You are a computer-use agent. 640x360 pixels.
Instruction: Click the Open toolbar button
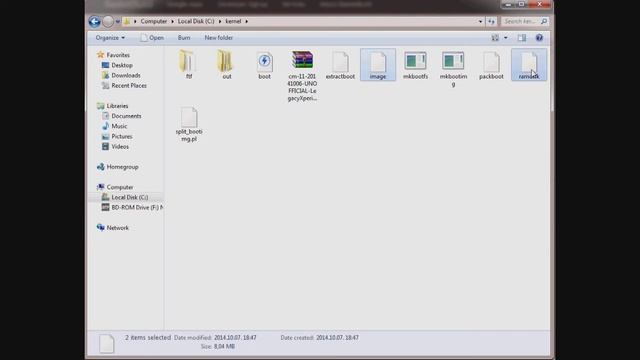point(152,38)
